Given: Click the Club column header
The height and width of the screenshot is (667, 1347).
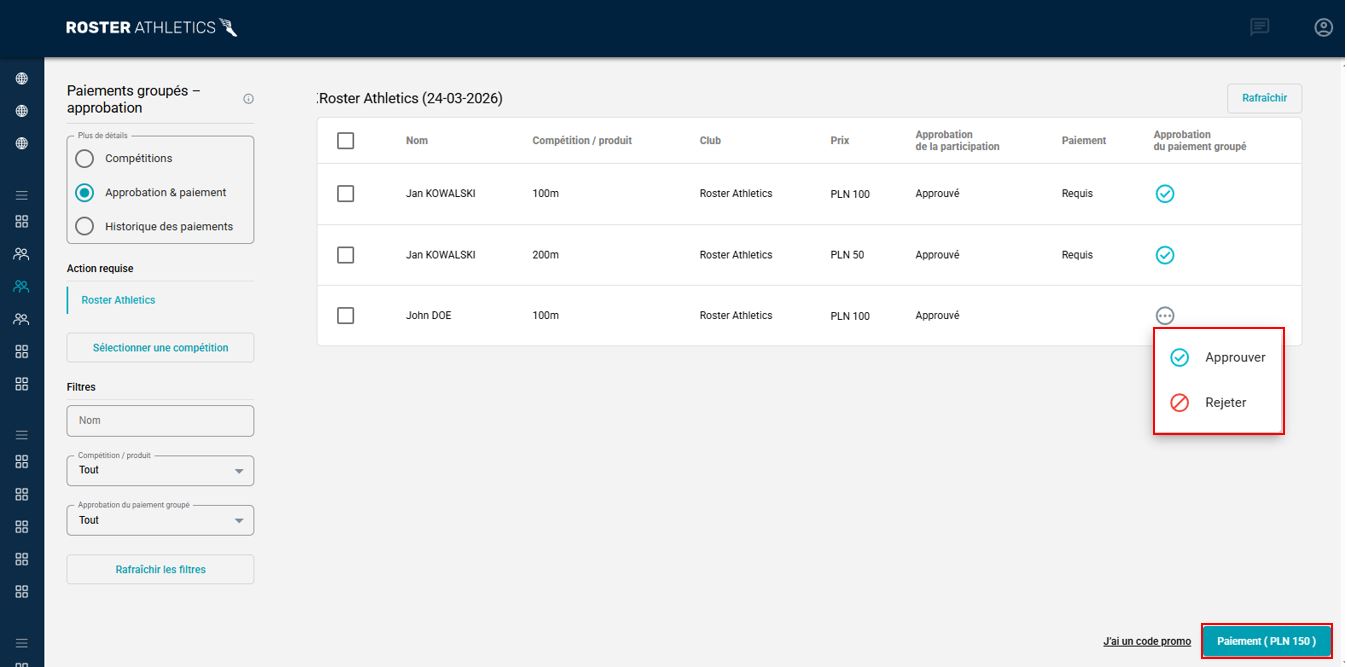Looking at the screenshot, I should (x=710, y=141).
